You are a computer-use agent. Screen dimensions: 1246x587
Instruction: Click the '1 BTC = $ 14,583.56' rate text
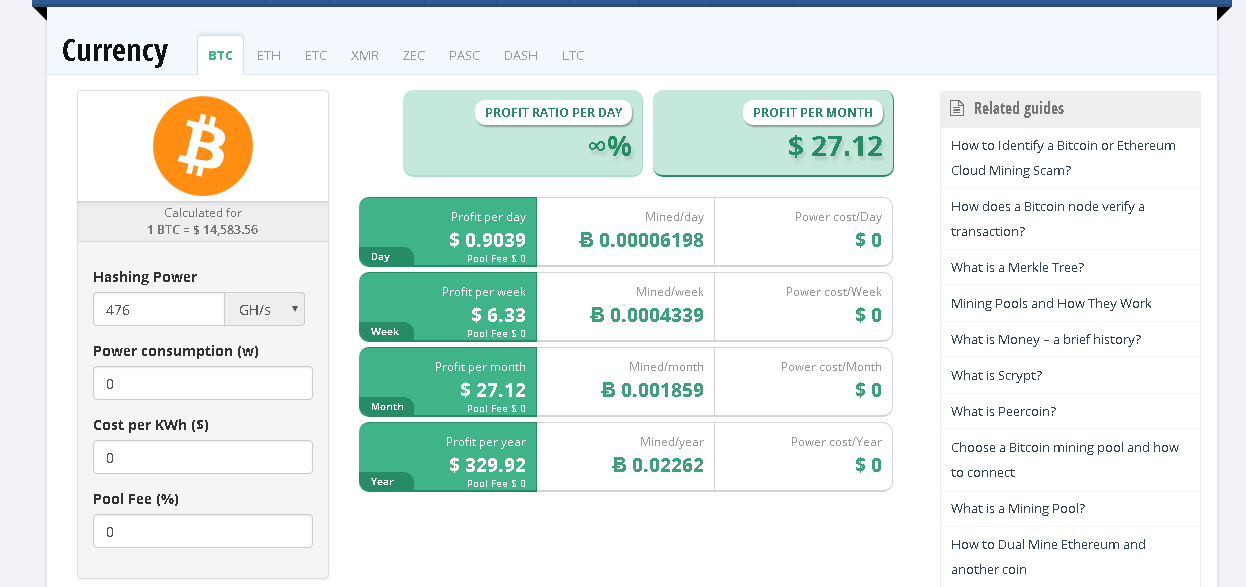[x=203, y=229]
